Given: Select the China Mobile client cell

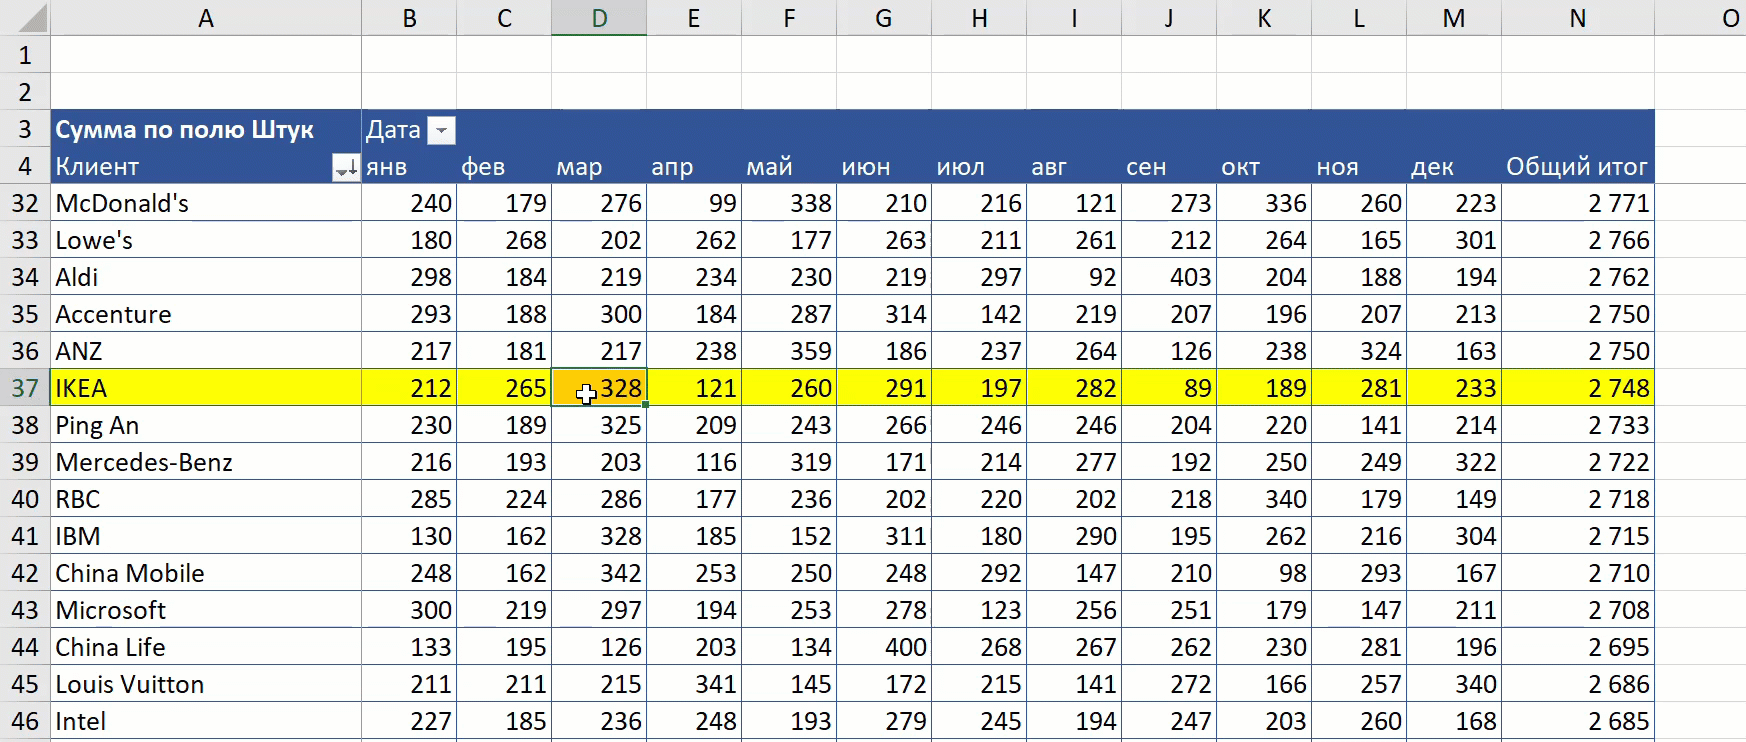Looking at the screenshot, I should click(206, 573).
